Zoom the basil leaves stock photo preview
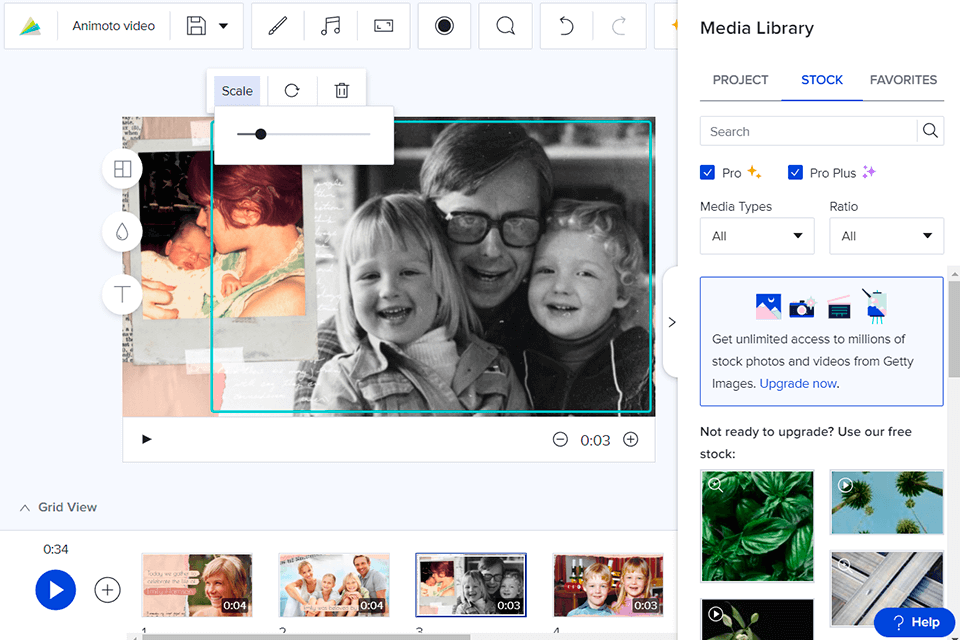This screenshot has height=640, width=960. coord(716,485)
